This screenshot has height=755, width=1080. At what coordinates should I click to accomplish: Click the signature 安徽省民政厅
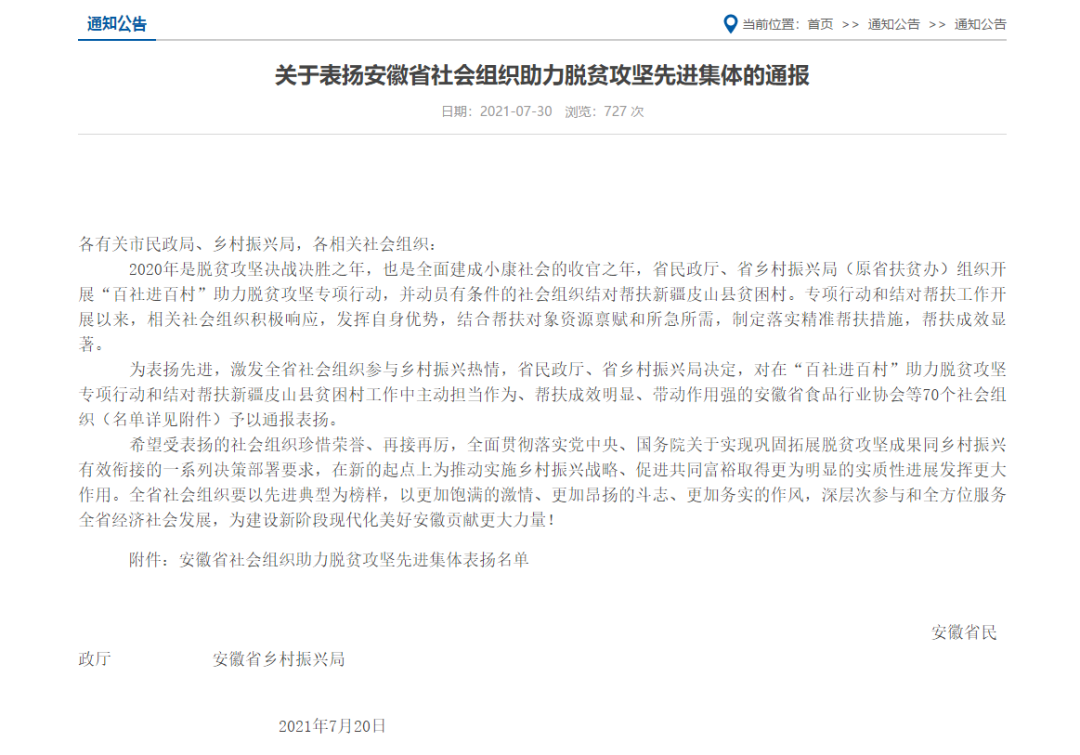tap(963, 632)
